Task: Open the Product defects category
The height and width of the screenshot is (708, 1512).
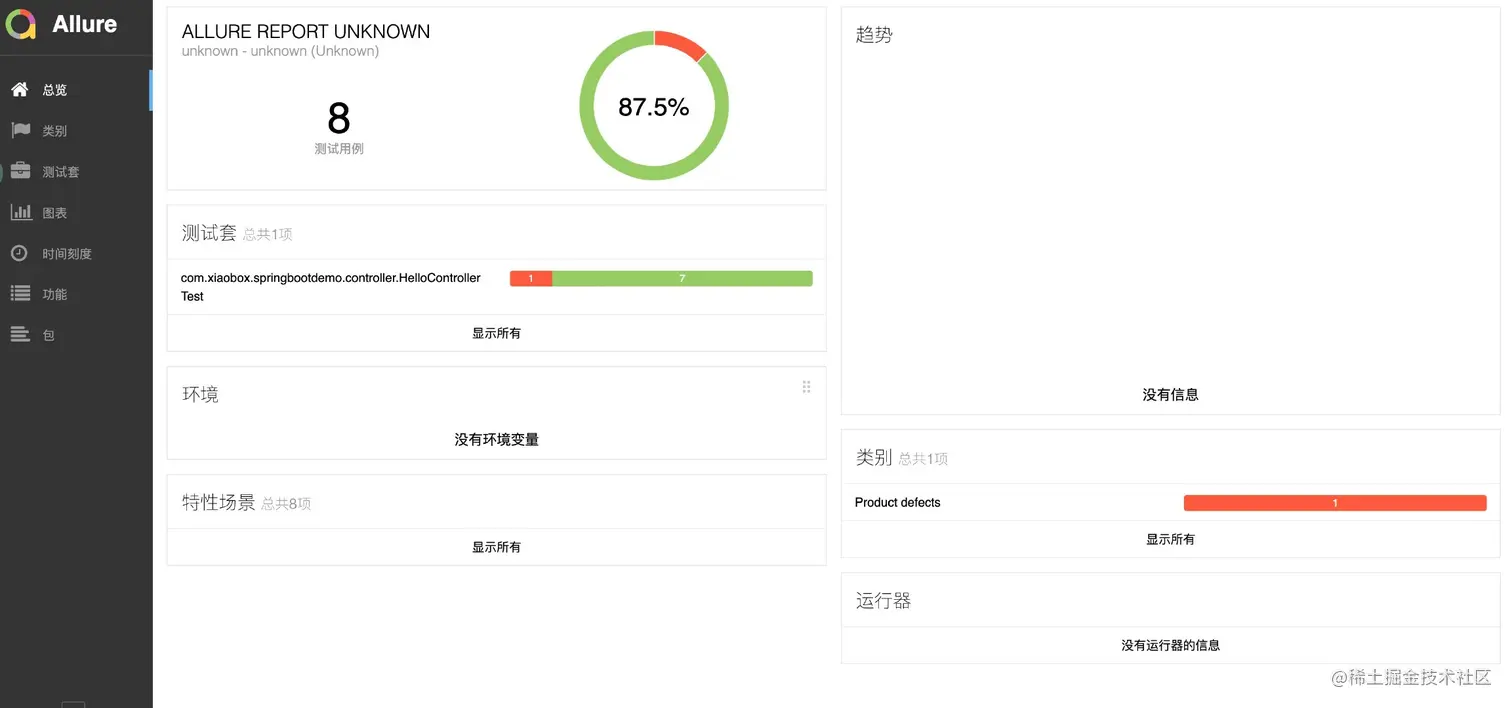Action: point(1170,503)
